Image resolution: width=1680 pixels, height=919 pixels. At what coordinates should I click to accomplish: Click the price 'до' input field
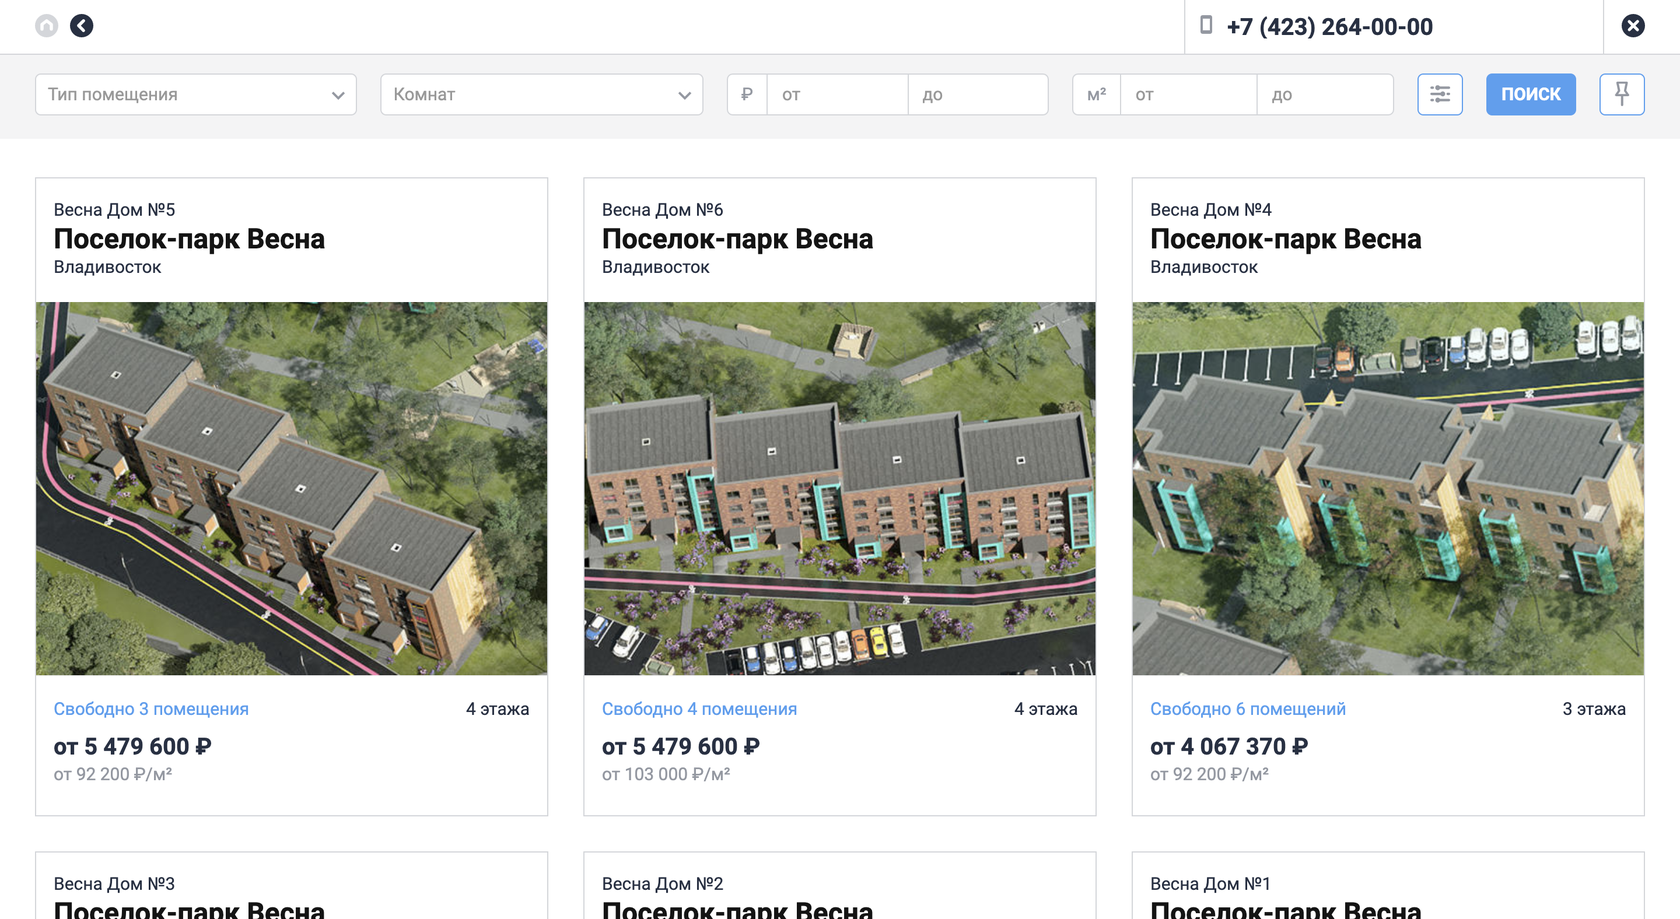[x=978, y=94]
